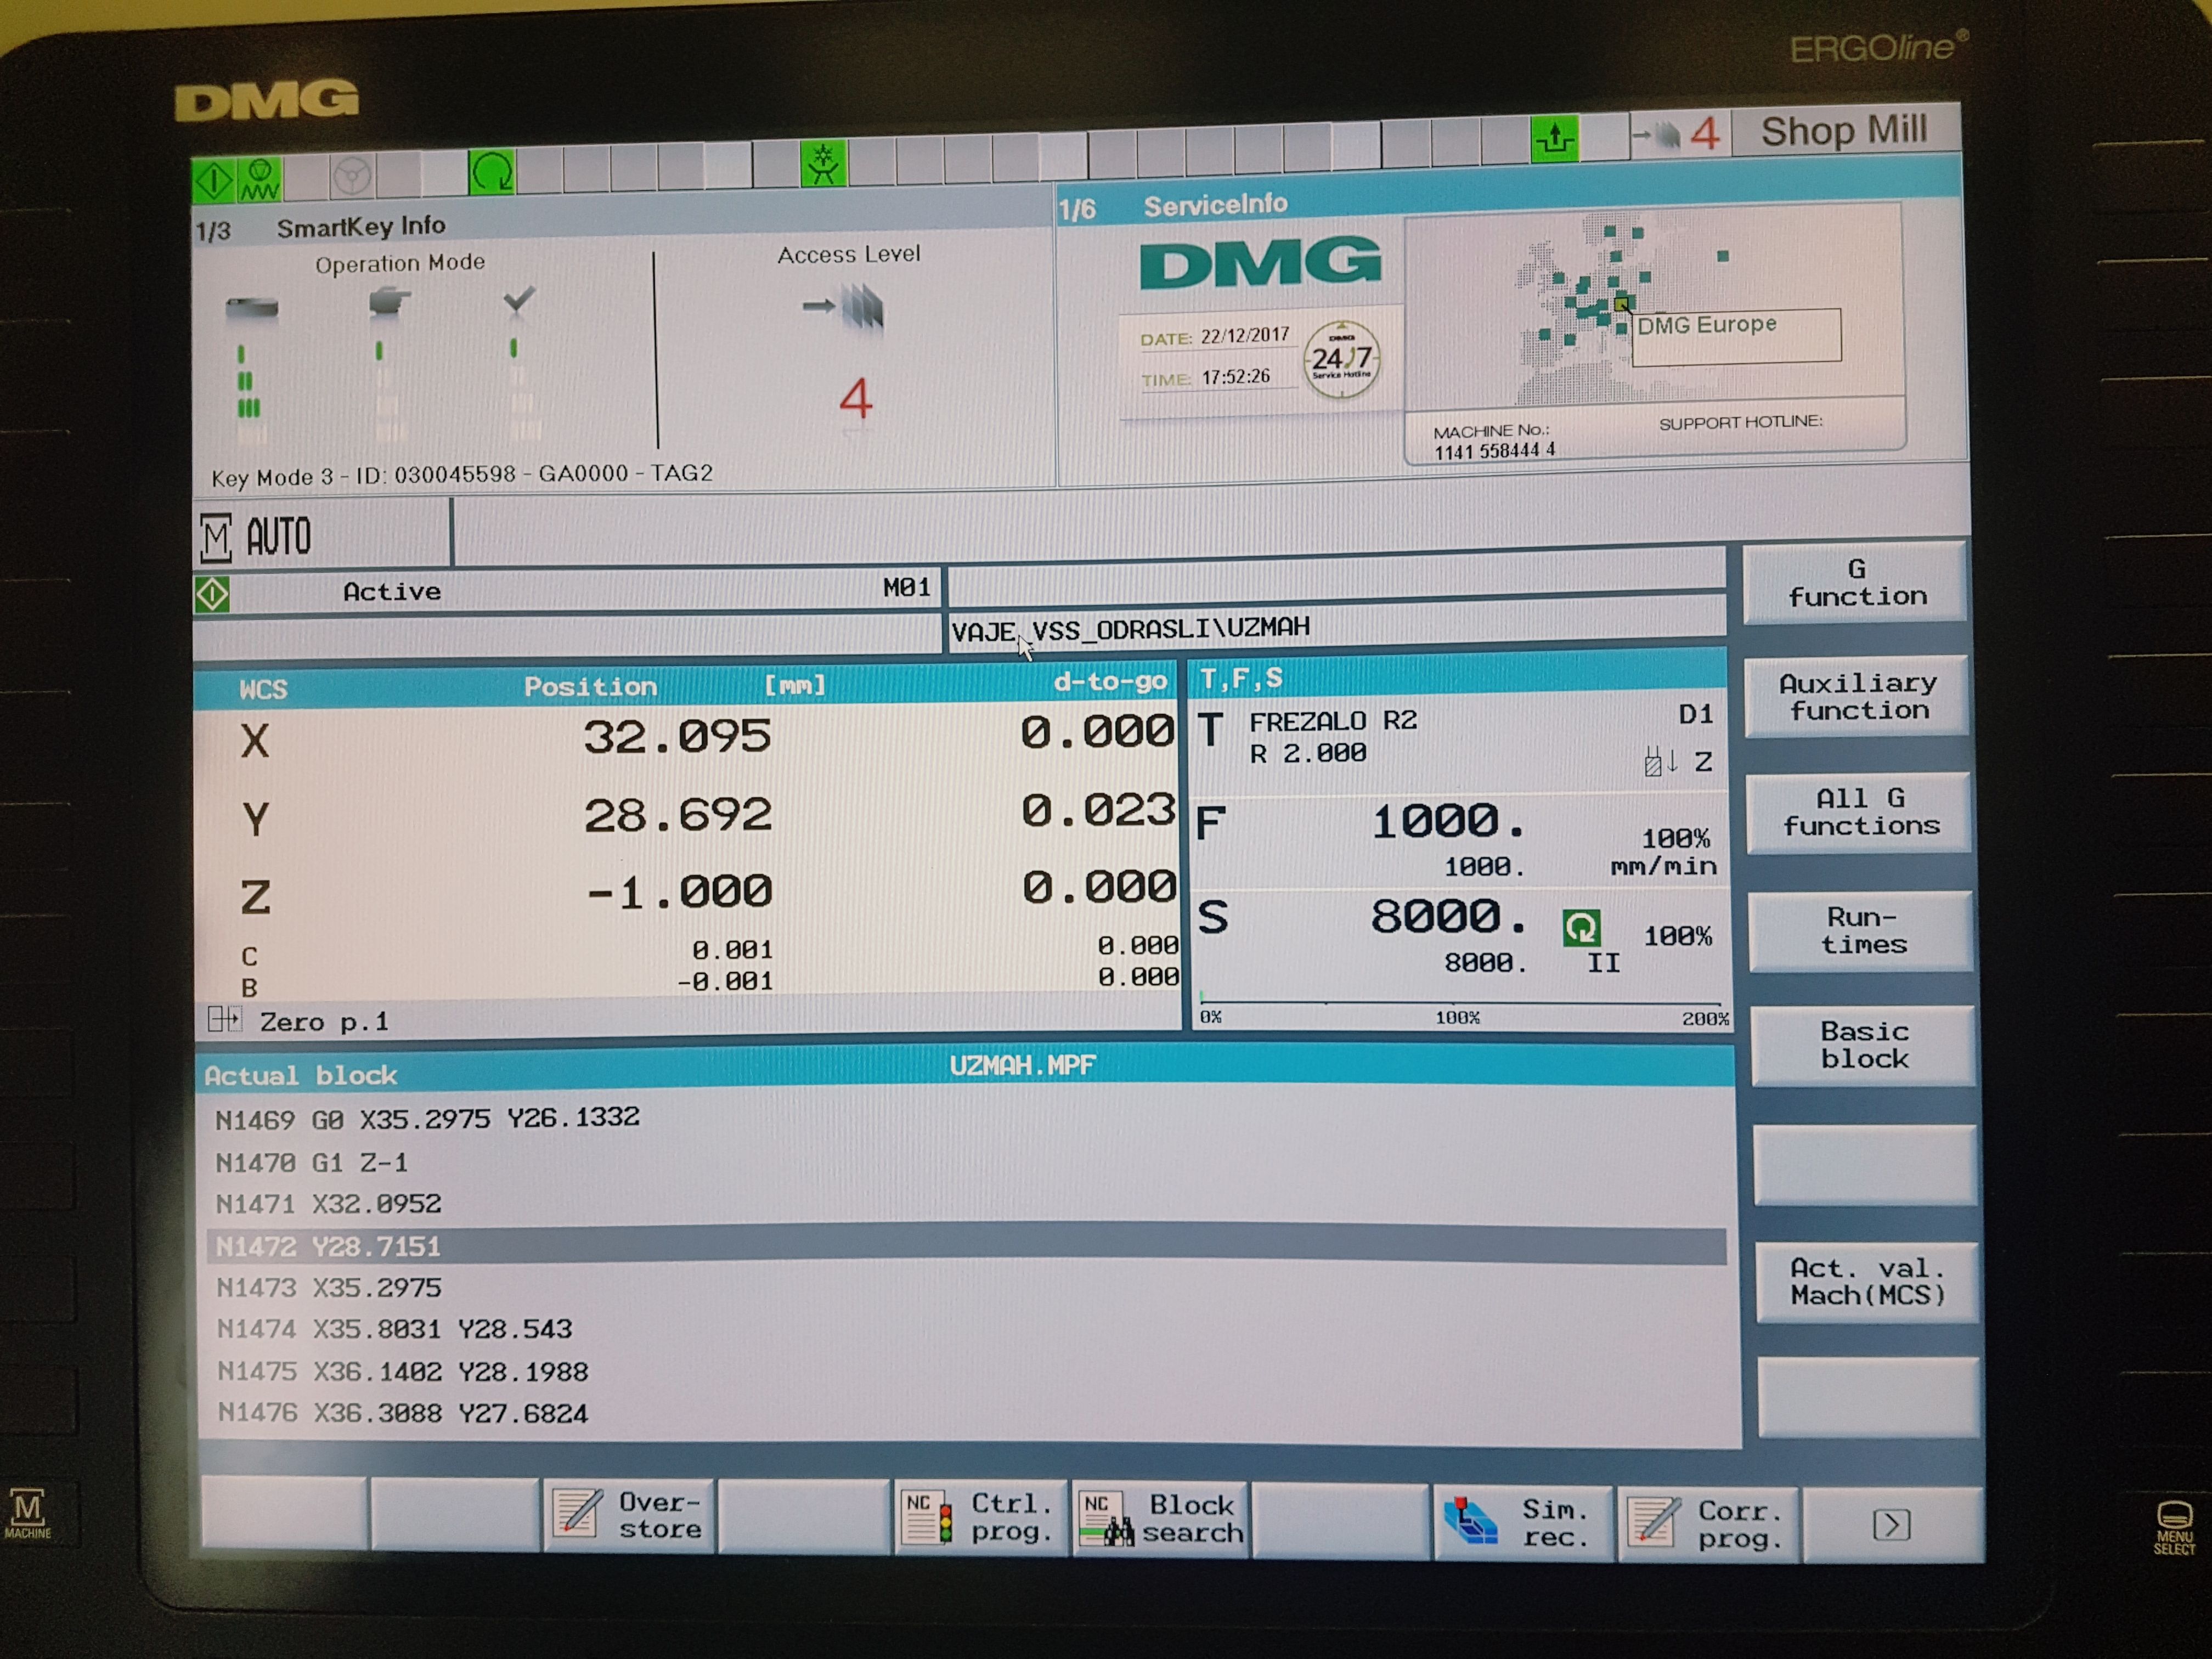Open the Overstore softkey
This screenshot has width=2212, height=1659.
pyautogui.click(x=629, y=1515)
